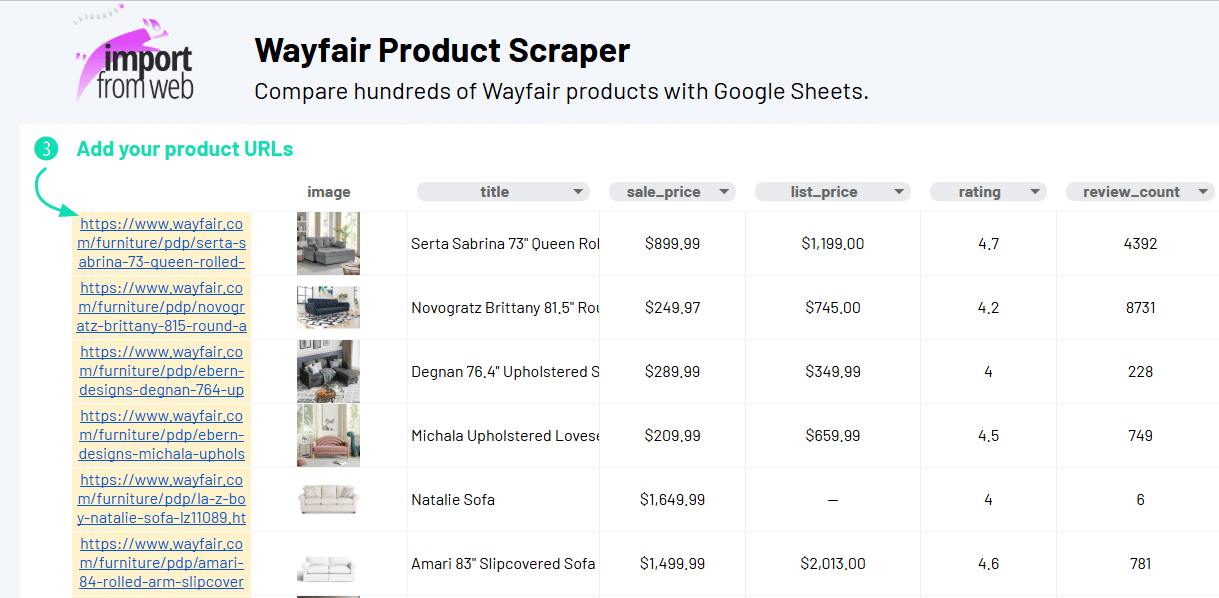The height and width of the screenshot is (598, 1219).
Task: Visit the La-Z-Boy Natalie sofa URL
Action: coord(162,500)
